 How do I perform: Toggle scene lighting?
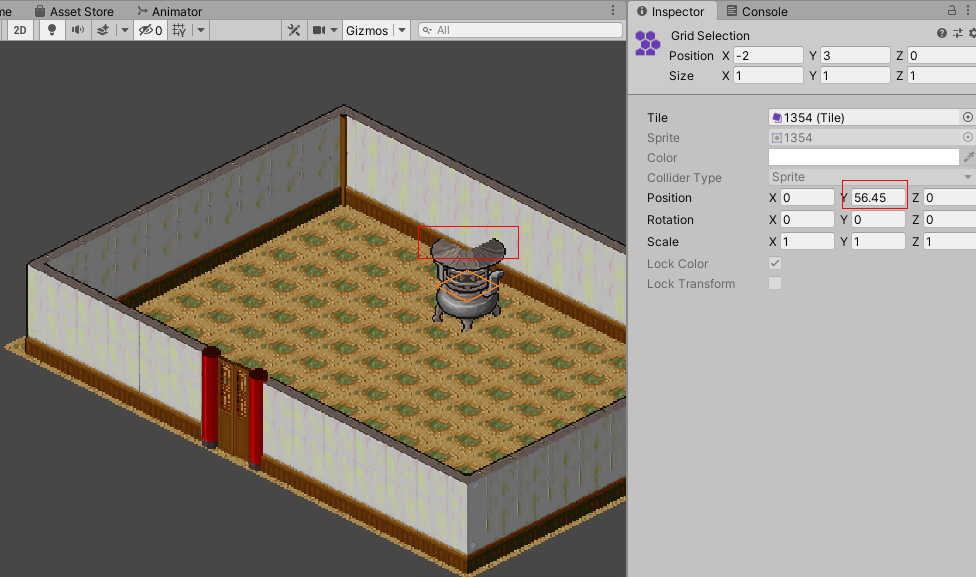(52, 30)
